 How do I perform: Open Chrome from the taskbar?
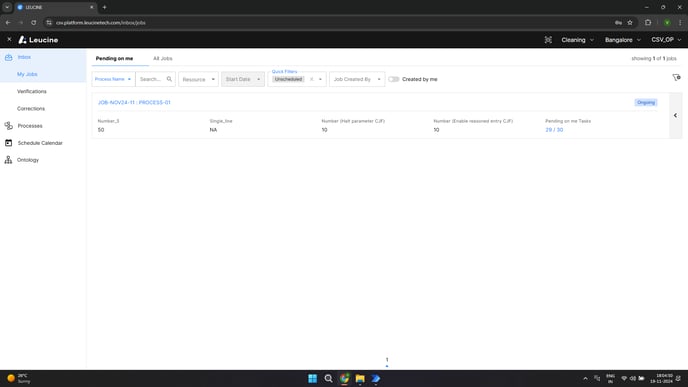point(344,379)
